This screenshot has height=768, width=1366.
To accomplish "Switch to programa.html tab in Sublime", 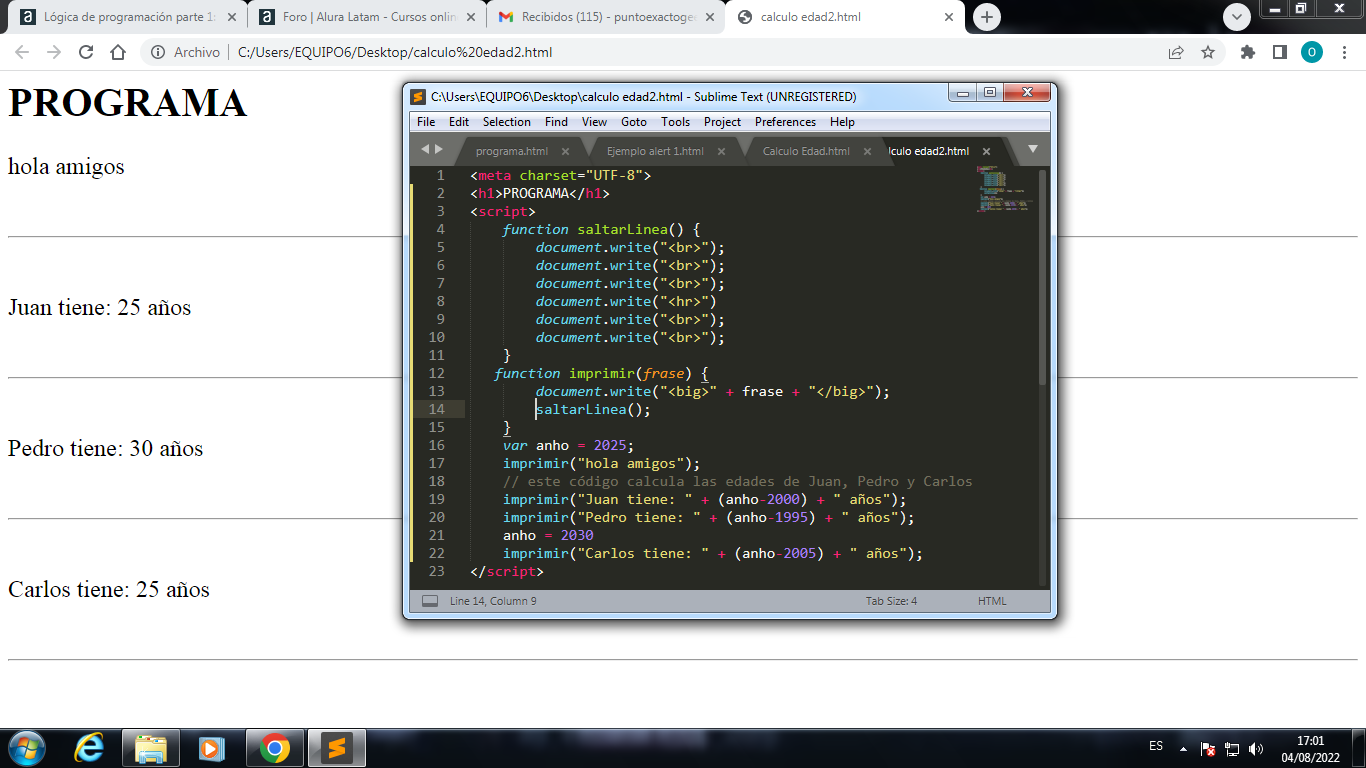I will click(511, 151).
